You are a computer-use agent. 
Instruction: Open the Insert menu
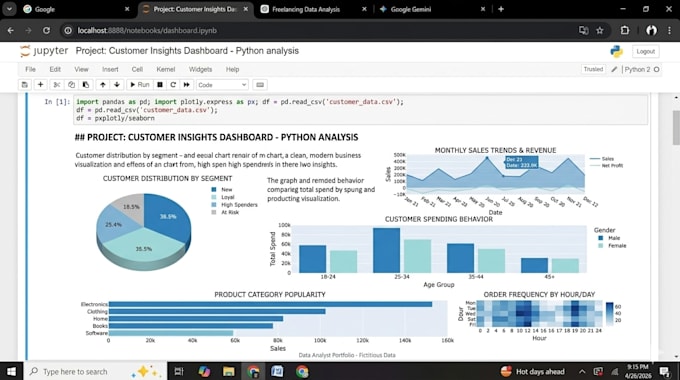point(110,69)
